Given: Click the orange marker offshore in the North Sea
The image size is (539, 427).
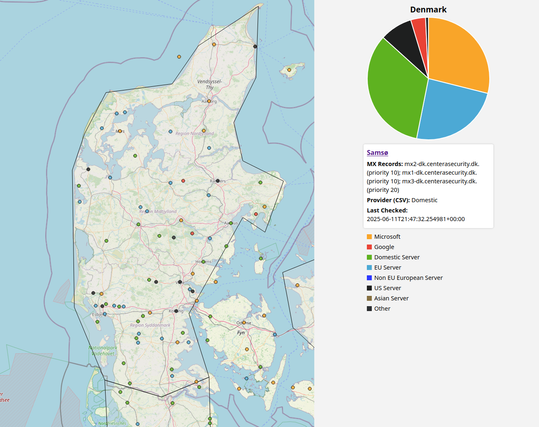Looking at the screenshot, I should pos(179,57).
